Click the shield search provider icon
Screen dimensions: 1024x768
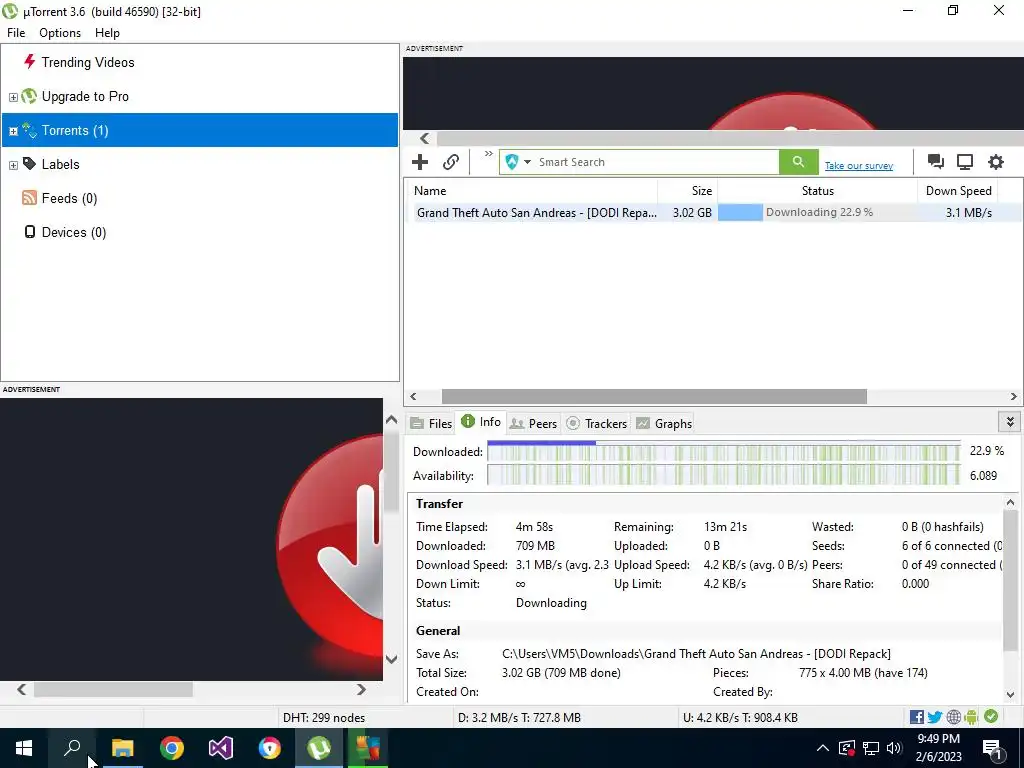tap(512, 162)
